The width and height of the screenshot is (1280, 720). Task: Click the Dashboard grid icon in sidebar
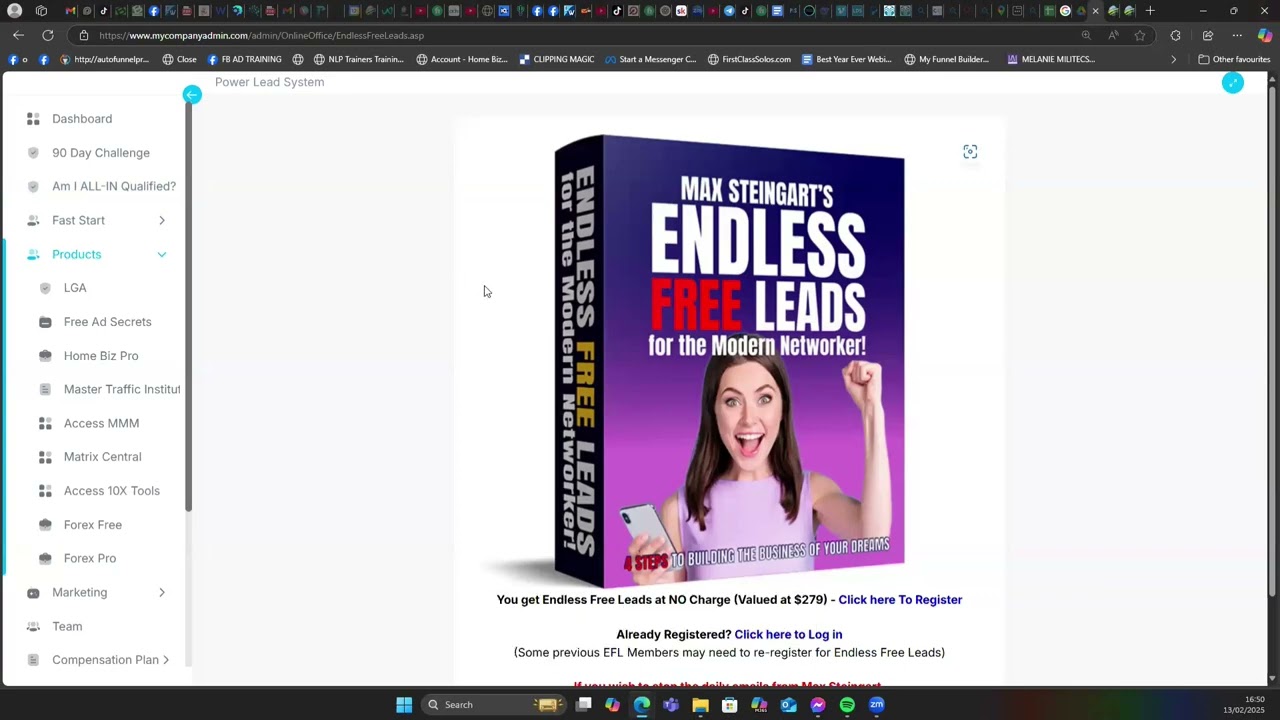click(33, 119)
